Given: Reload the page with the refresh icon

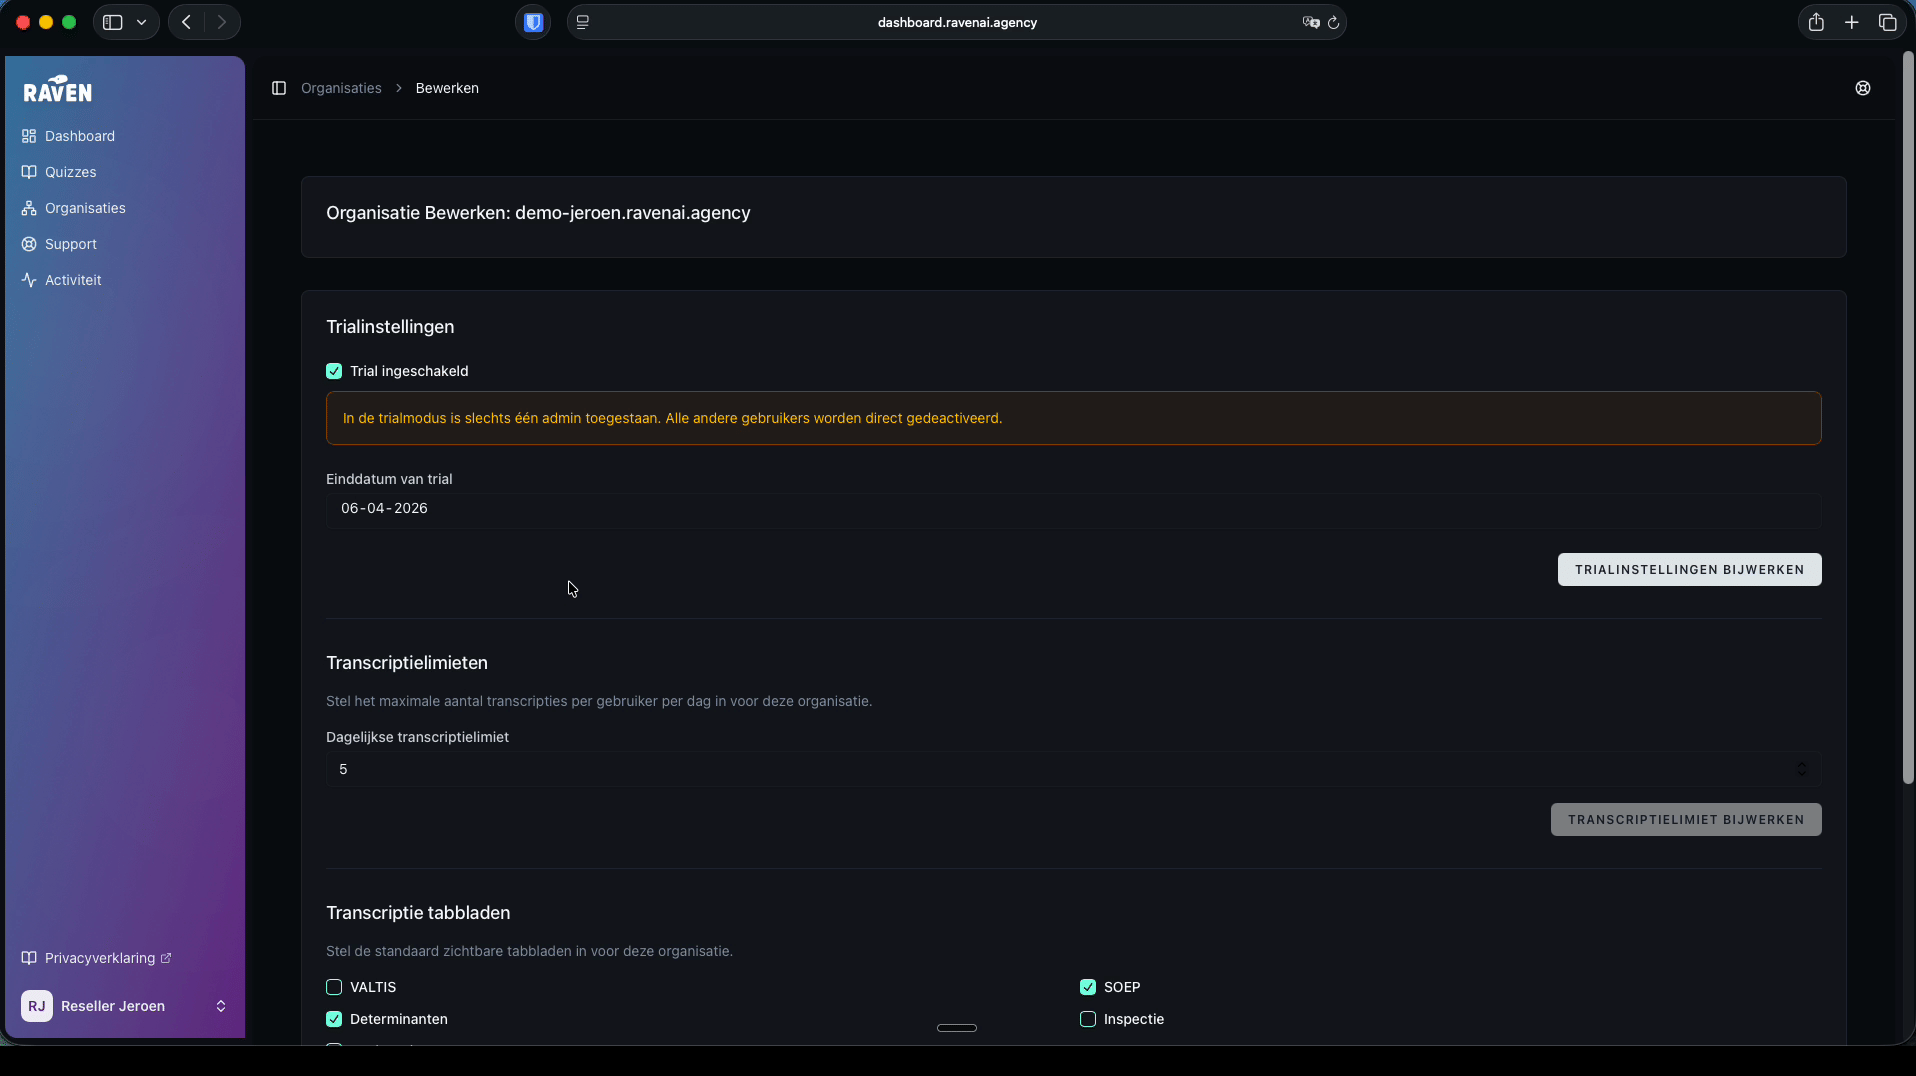Looking at the screenshot, I should tap(1333, 22).
